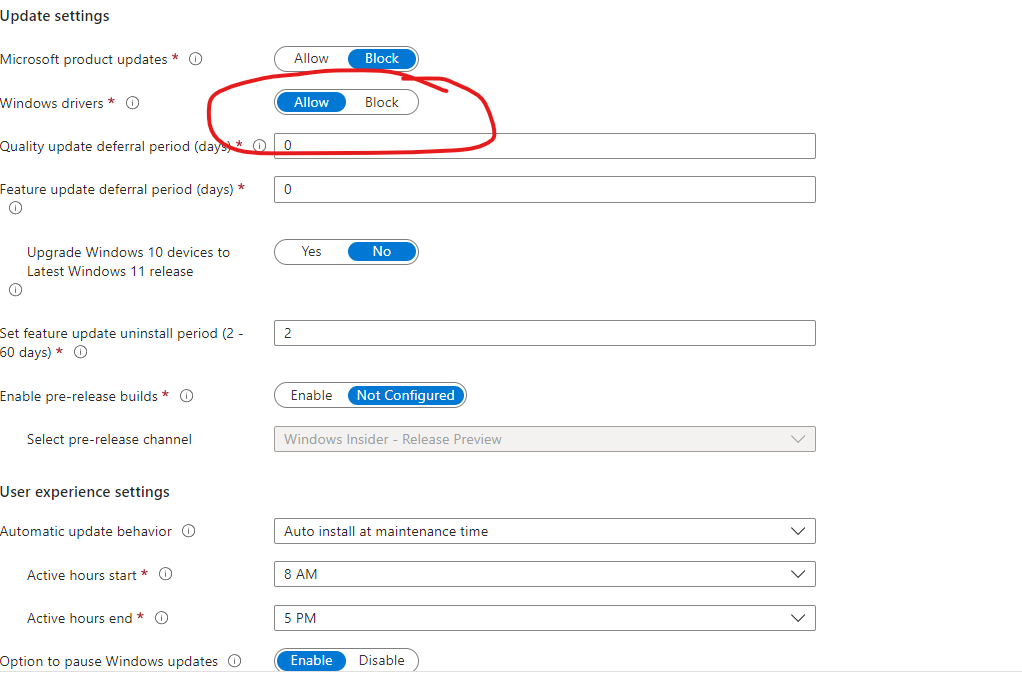Click info icon under Feature update deferral period
1022x685 pixels.
pos(15,208)
